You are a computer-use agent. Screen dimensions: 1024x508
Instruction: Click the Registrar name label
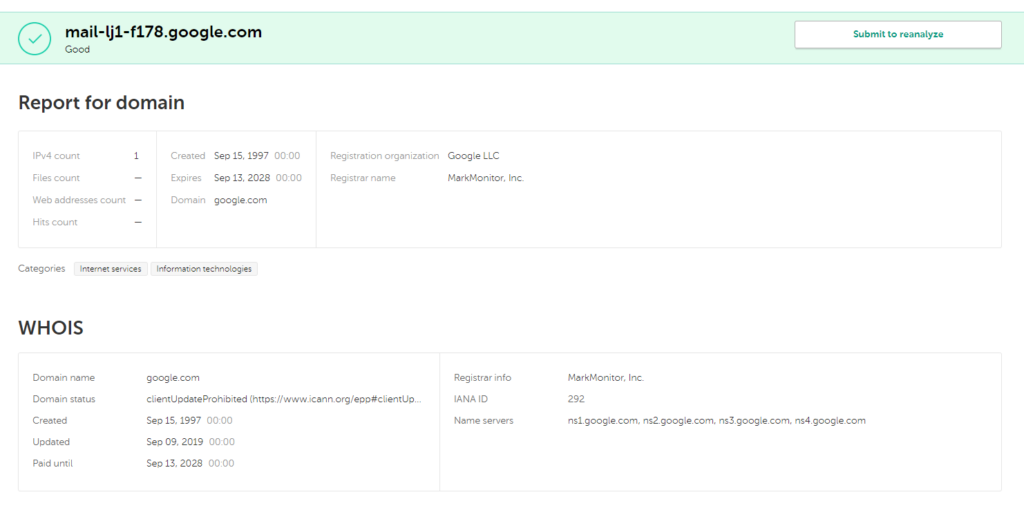pyautogui.click(x=362, y=178)
